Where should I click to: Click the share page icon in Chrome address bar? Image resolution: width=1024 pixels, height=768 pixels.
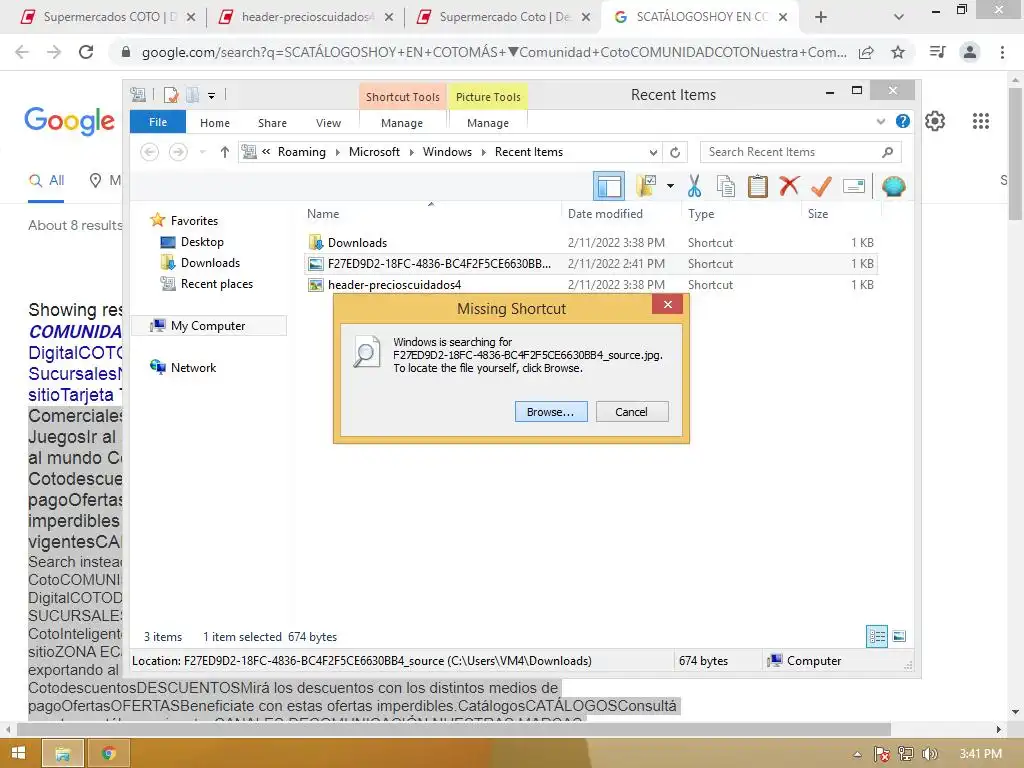866,52
